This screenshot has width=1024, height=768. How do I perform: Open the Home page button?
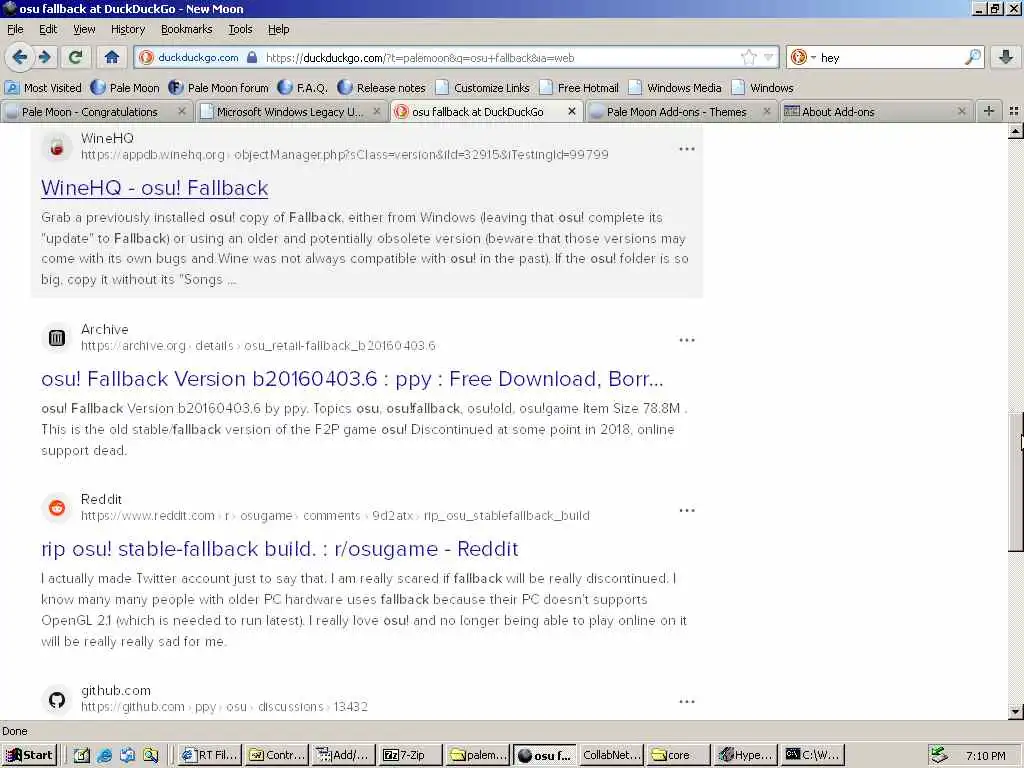click(112, 57)
